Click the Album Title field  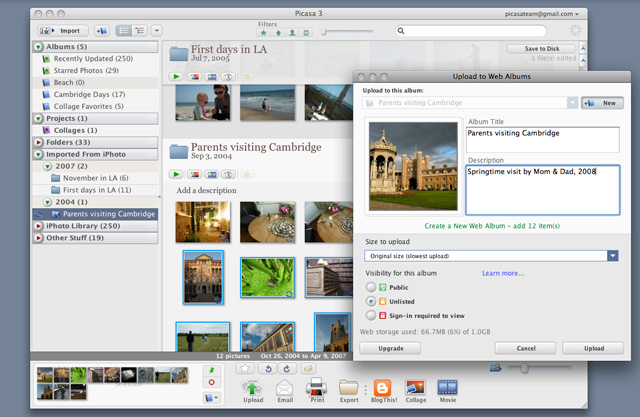coord(542,140)
